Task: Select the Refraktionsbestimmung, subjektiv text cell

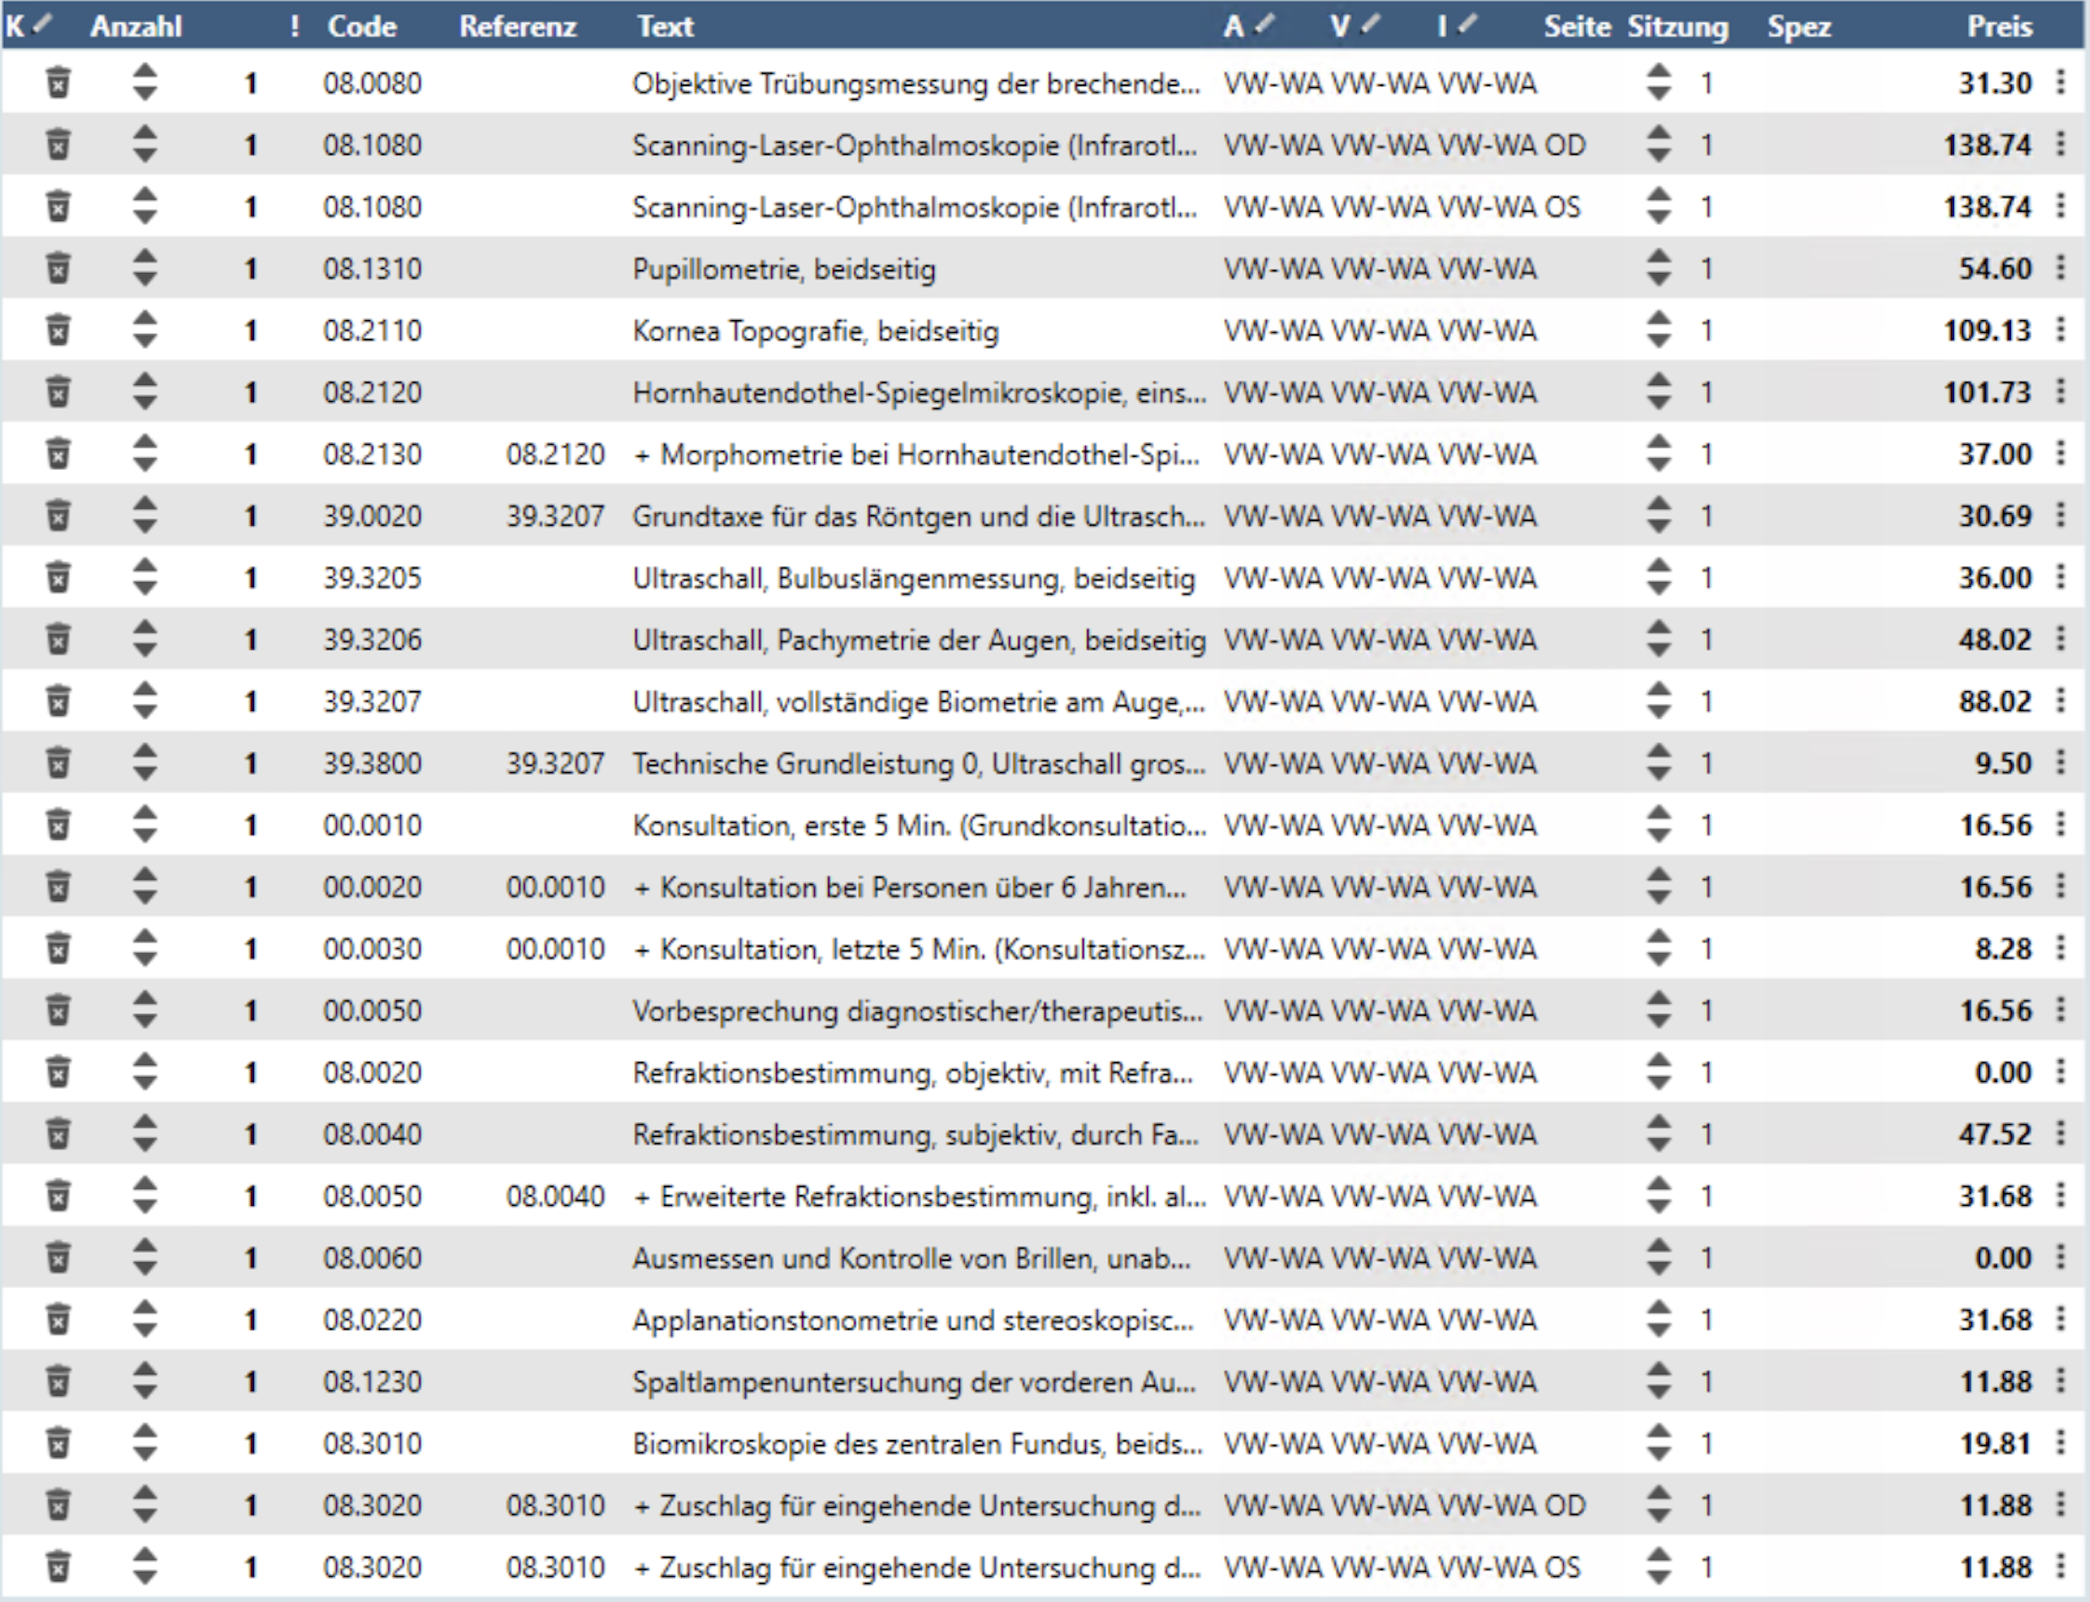Action: [914, 1134]
